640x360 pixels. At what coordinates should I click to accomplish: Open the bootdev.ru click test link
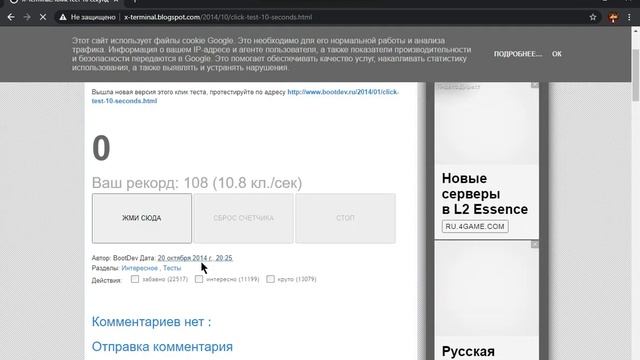tap(246, 96)
